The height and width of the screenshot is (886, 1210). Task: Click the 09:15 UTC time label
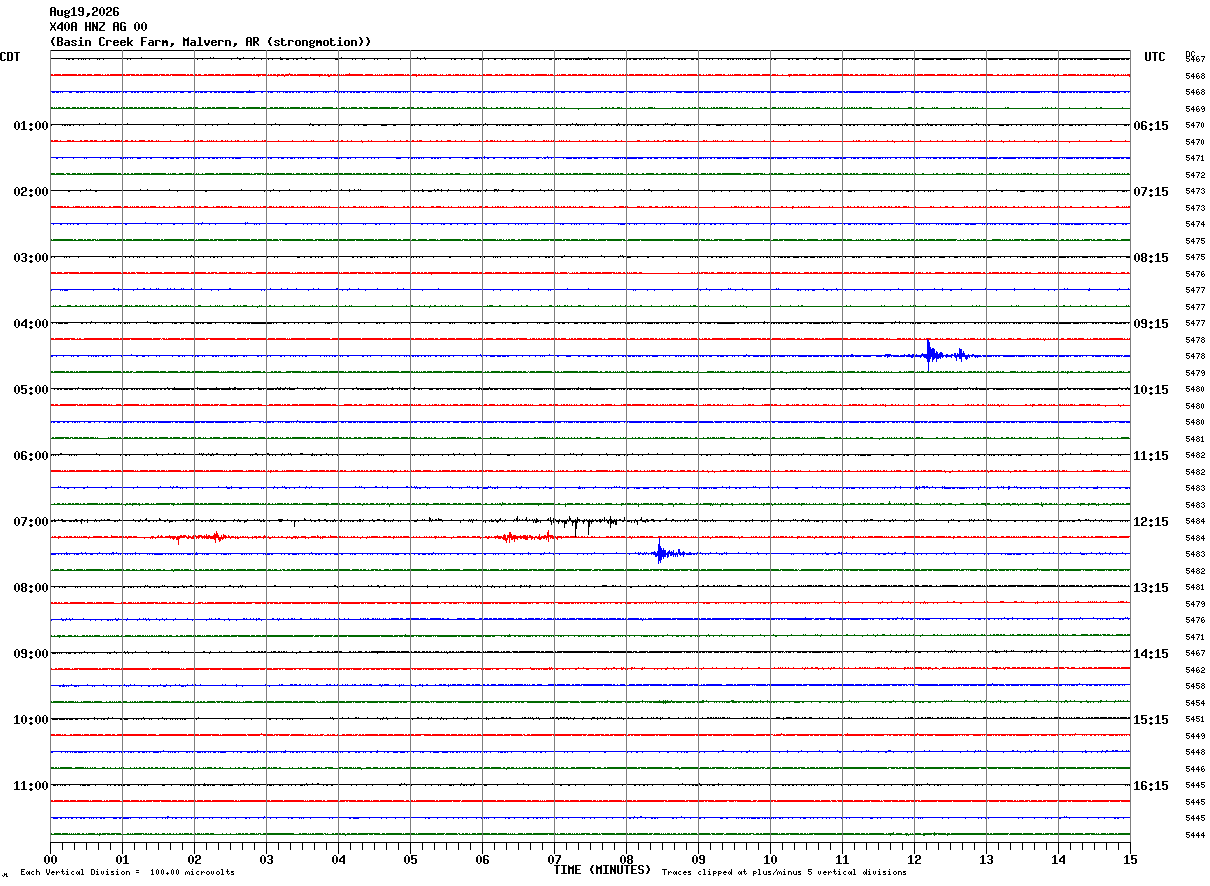tap(1150, 323)
